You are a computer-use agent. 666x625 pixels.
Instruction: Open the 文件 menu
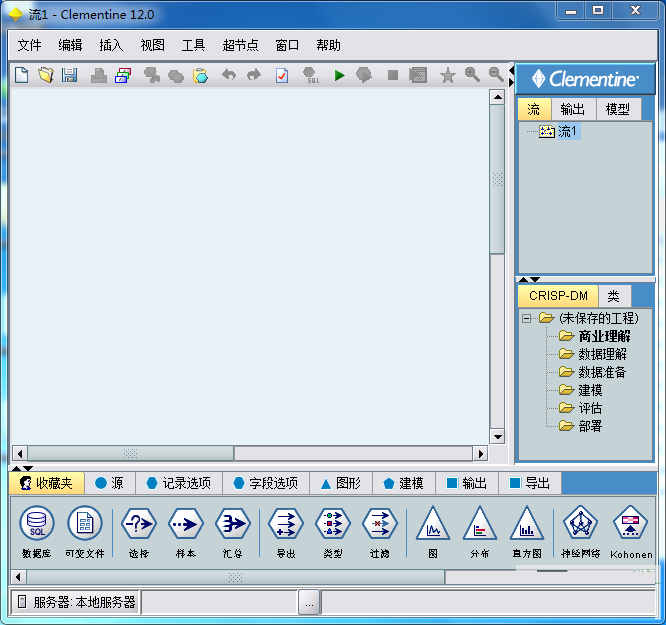point(29,45)
